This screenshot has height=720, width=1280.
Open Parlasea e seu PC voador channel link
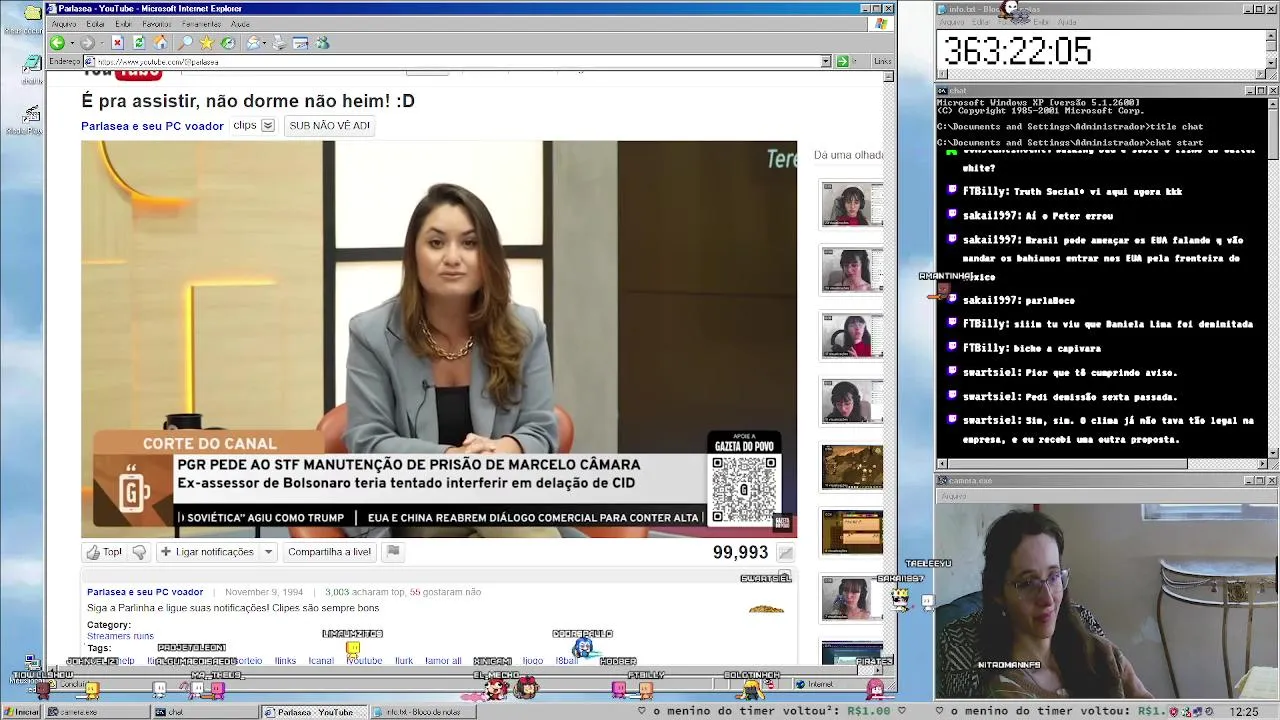pyautogui.click(x=152, y=126)
